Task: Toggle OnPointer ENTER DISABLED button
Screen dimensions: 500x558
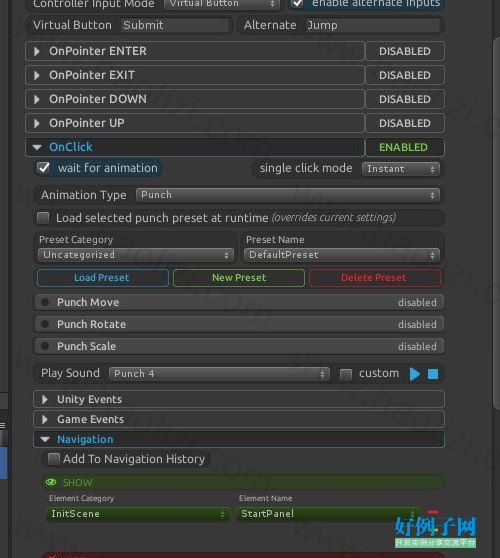Action: coord(405,51)
